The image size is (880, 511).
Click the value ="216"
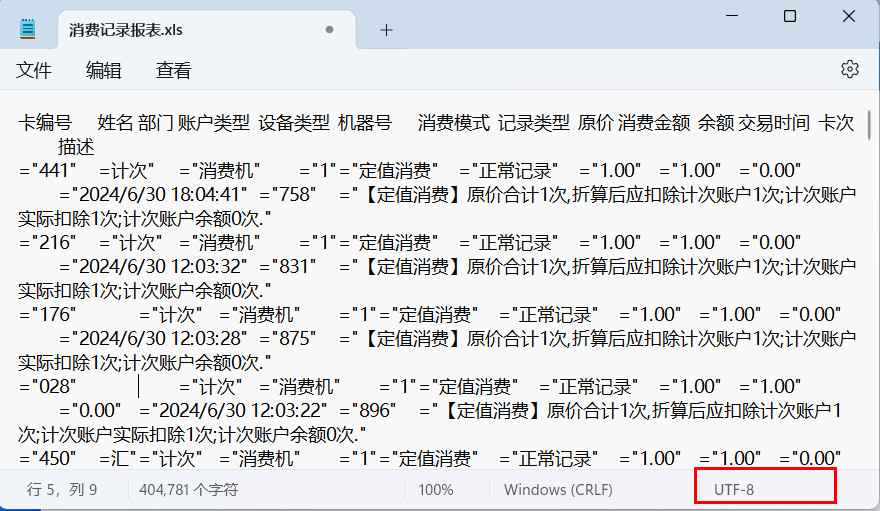[47, 243]
